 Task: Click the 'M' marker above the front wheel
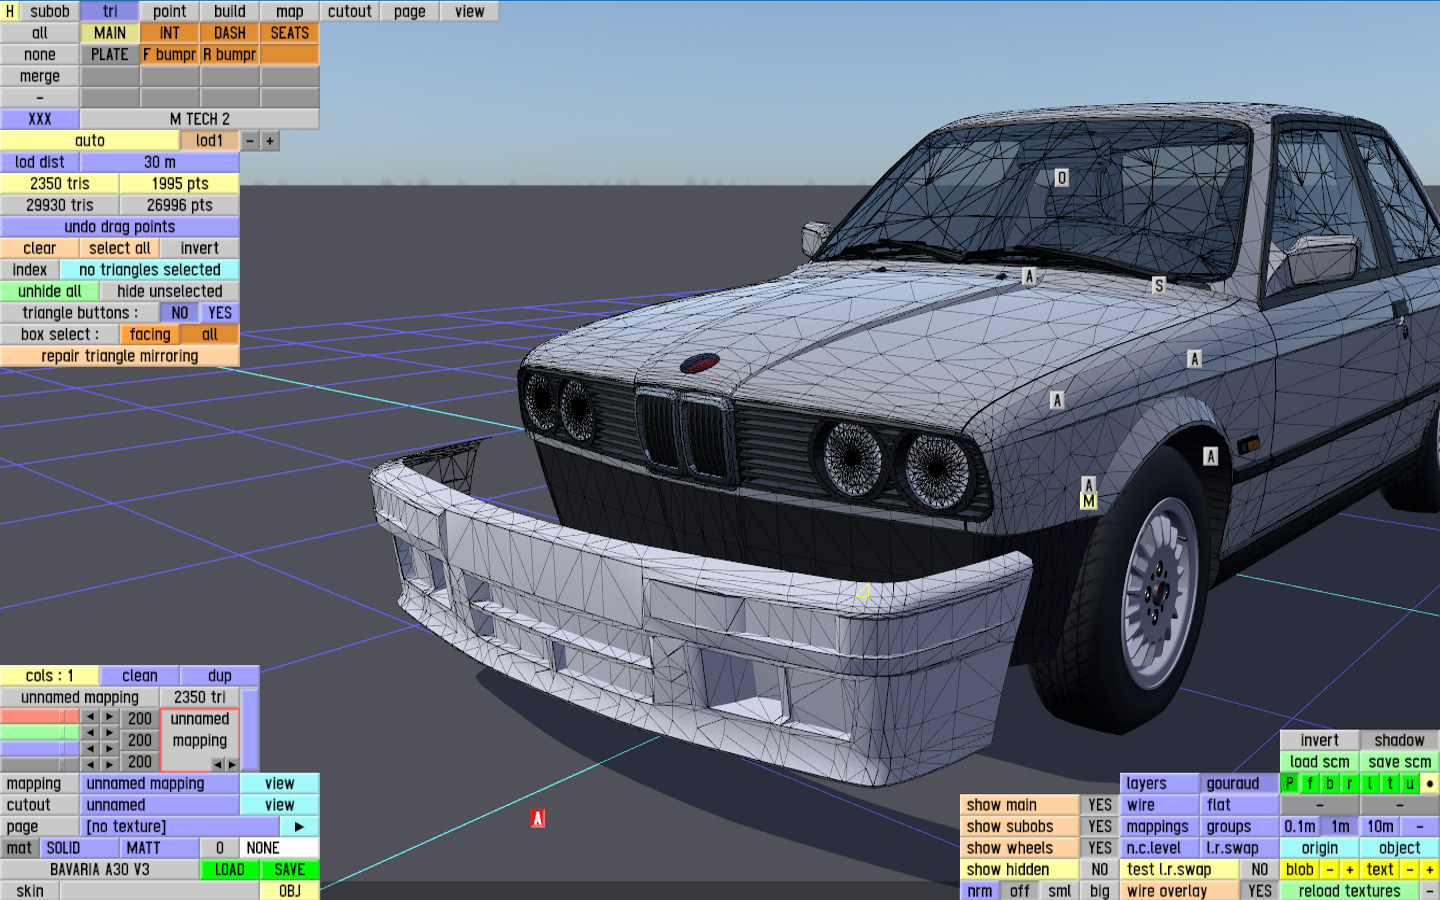coord(1089,501)
